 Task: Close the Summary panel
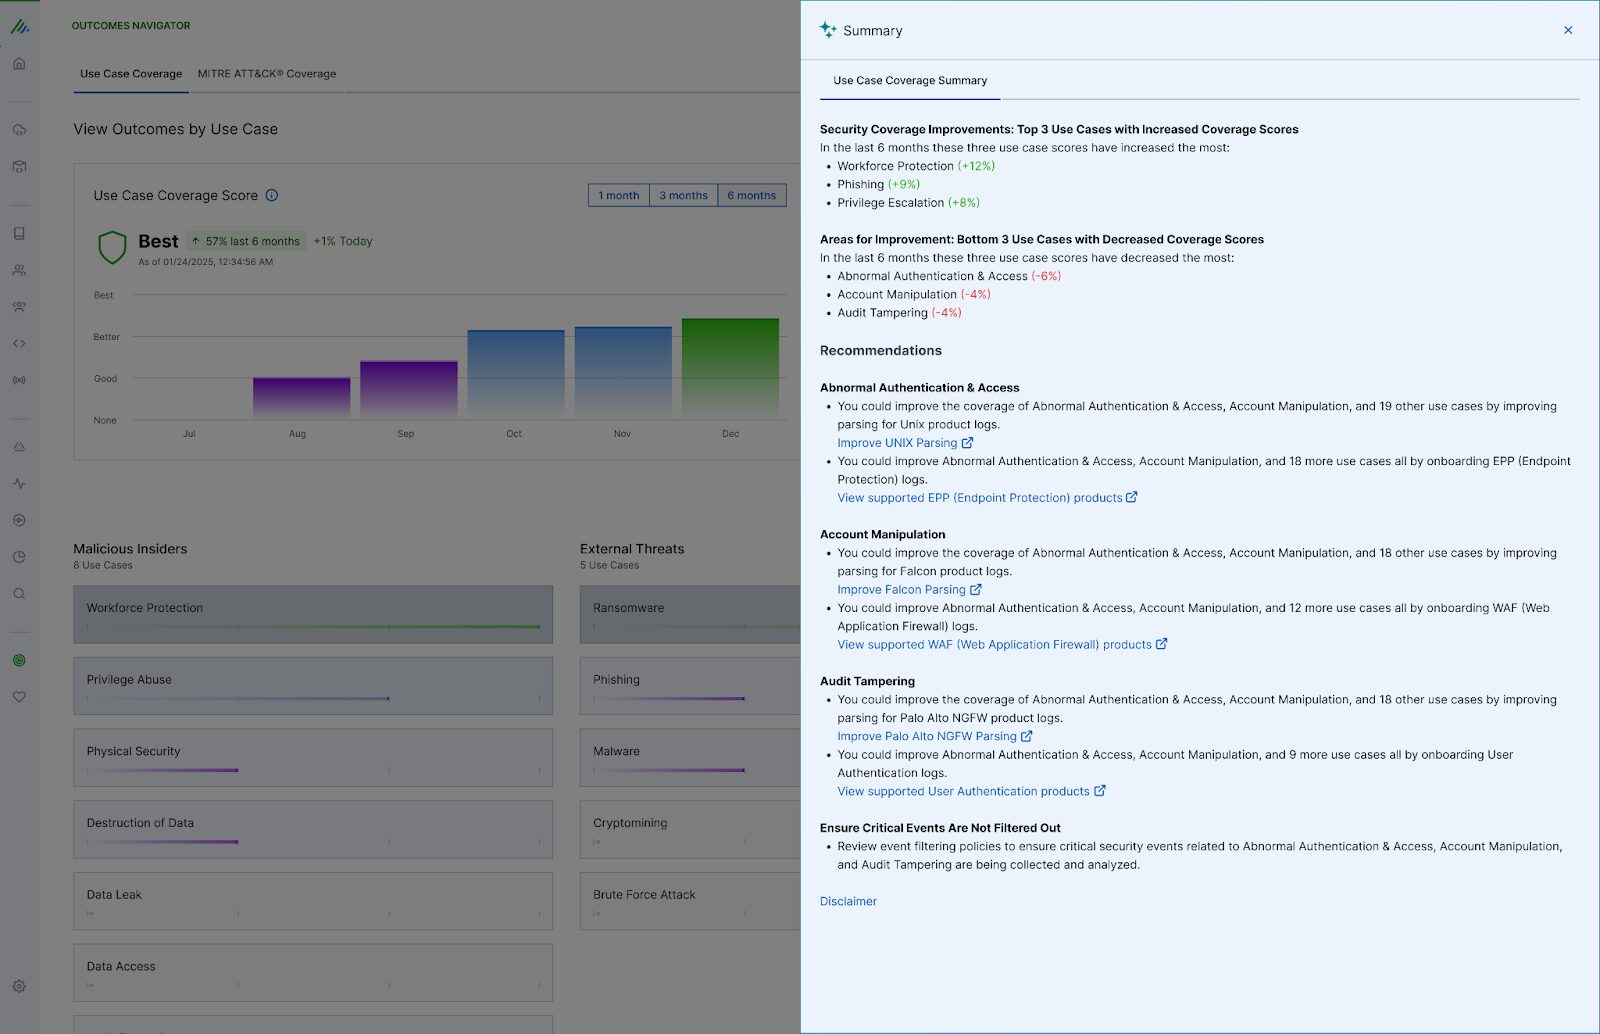coord(1567,30)
